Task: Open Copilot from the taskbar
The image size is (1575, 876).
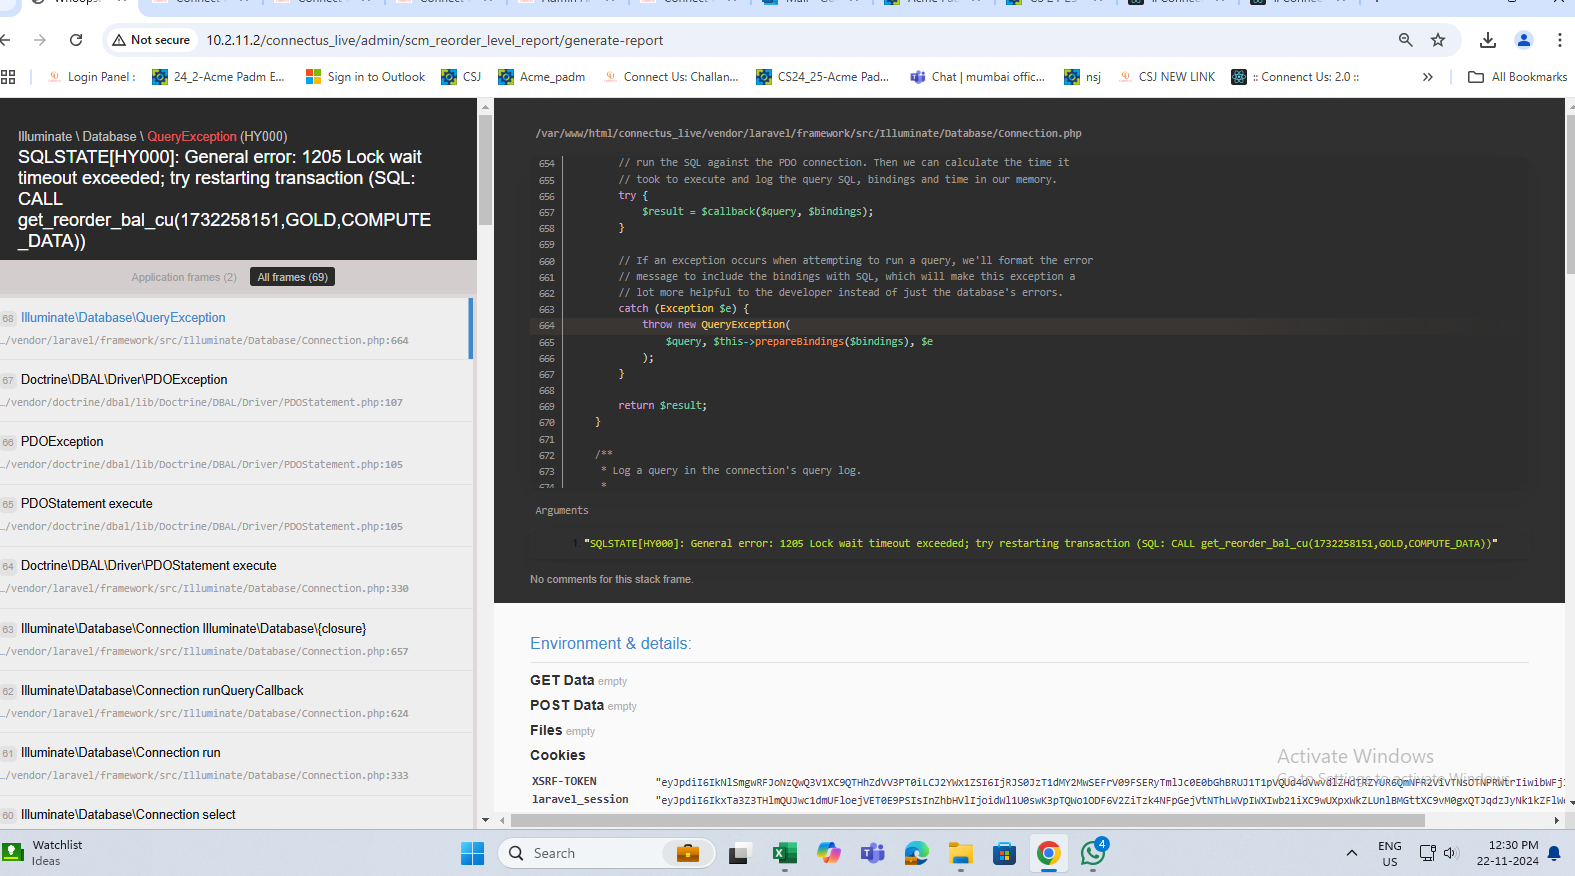Action: pos(828,853)
